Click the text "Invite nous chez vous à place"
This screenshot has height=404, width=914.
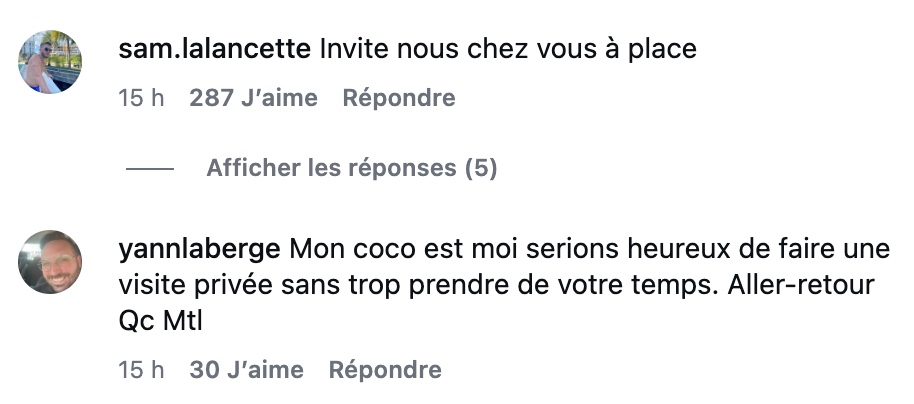(x=508, y=48)
